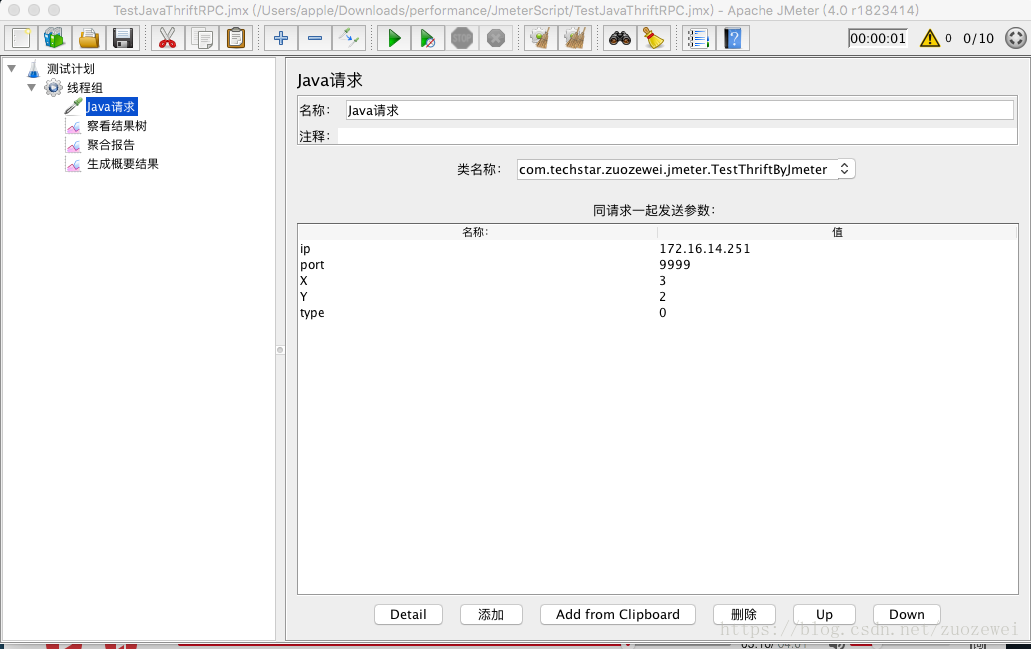The image size is (1031, 649).
Task: Click the 00:00:01 elapsed time display
Action: pyautogui.click(x=878, y=38)
